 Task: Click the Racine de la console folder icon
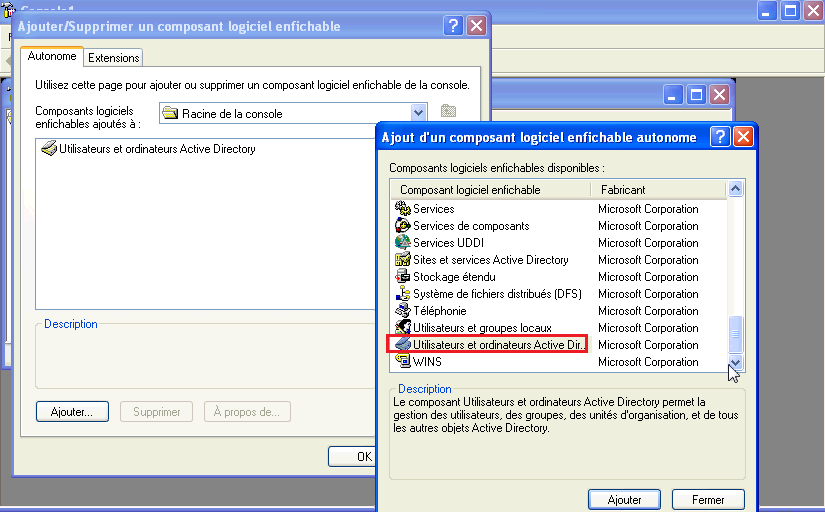click(x=170, y=113)
